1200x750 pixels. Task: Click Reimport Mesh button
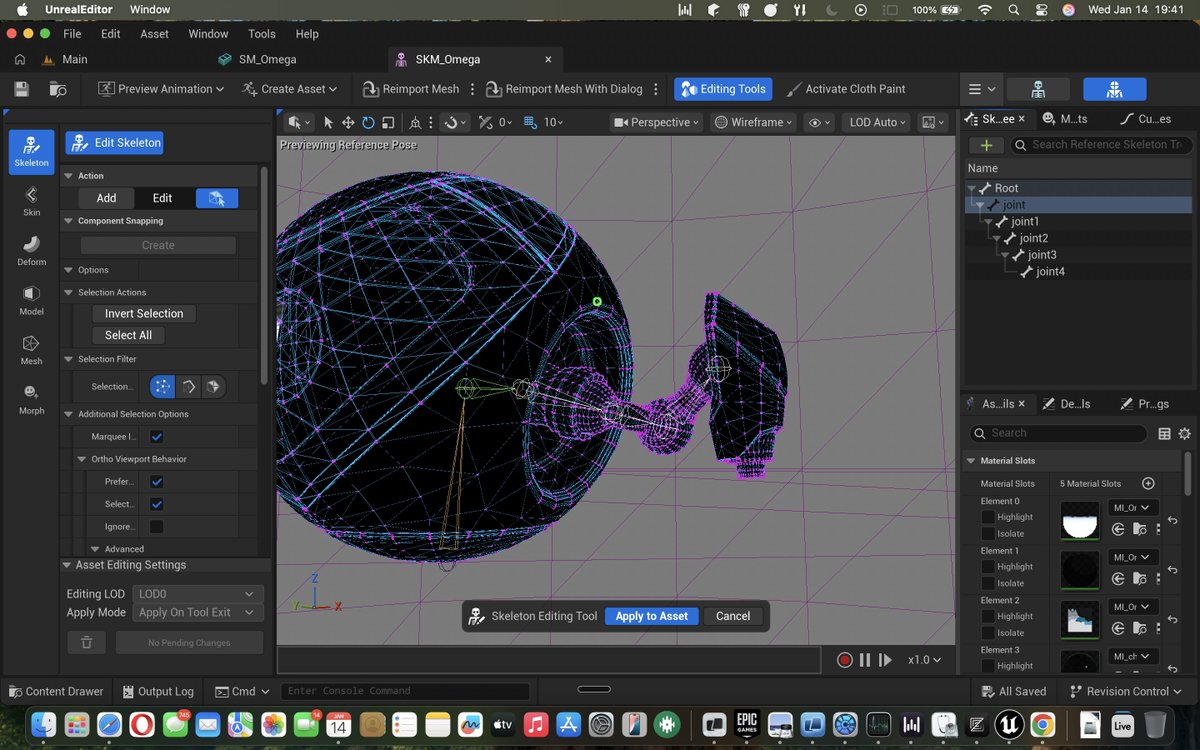click(x=411, y=89)
